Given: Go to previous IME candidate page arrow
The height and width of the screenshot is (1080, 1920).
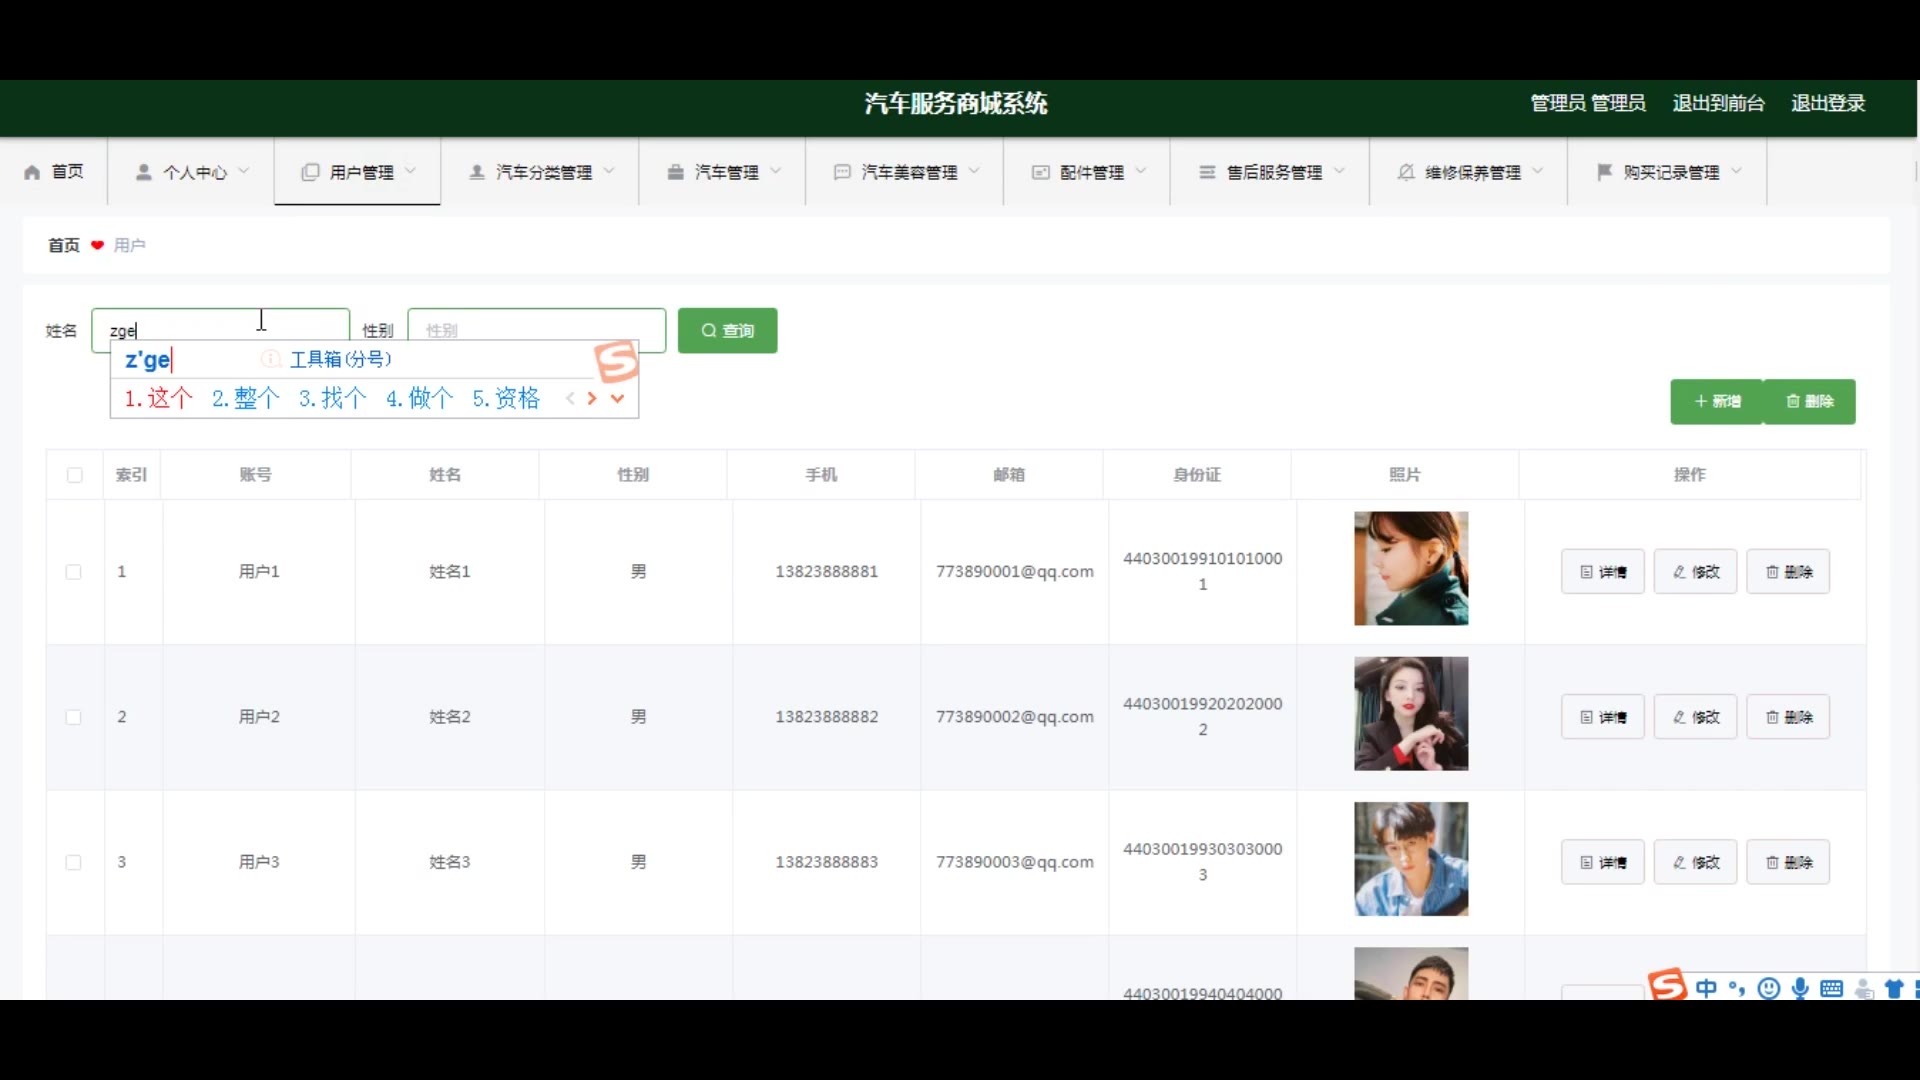Looking at the screenshot, I should (570, 398).
